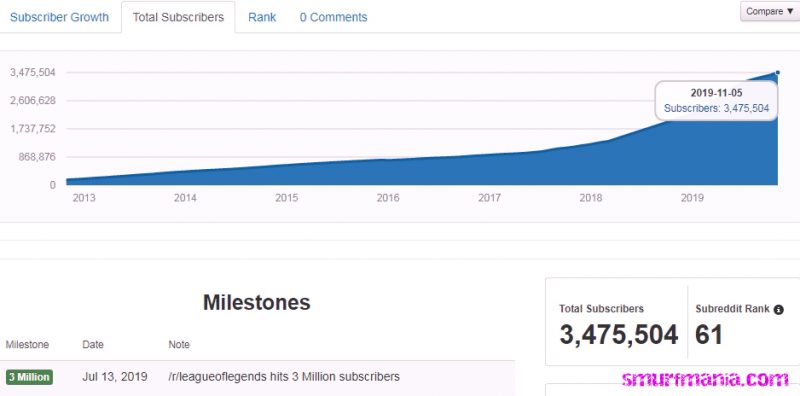Click the Note column header
This screenshot has width=800, height=396.
(x=179, y=345)
